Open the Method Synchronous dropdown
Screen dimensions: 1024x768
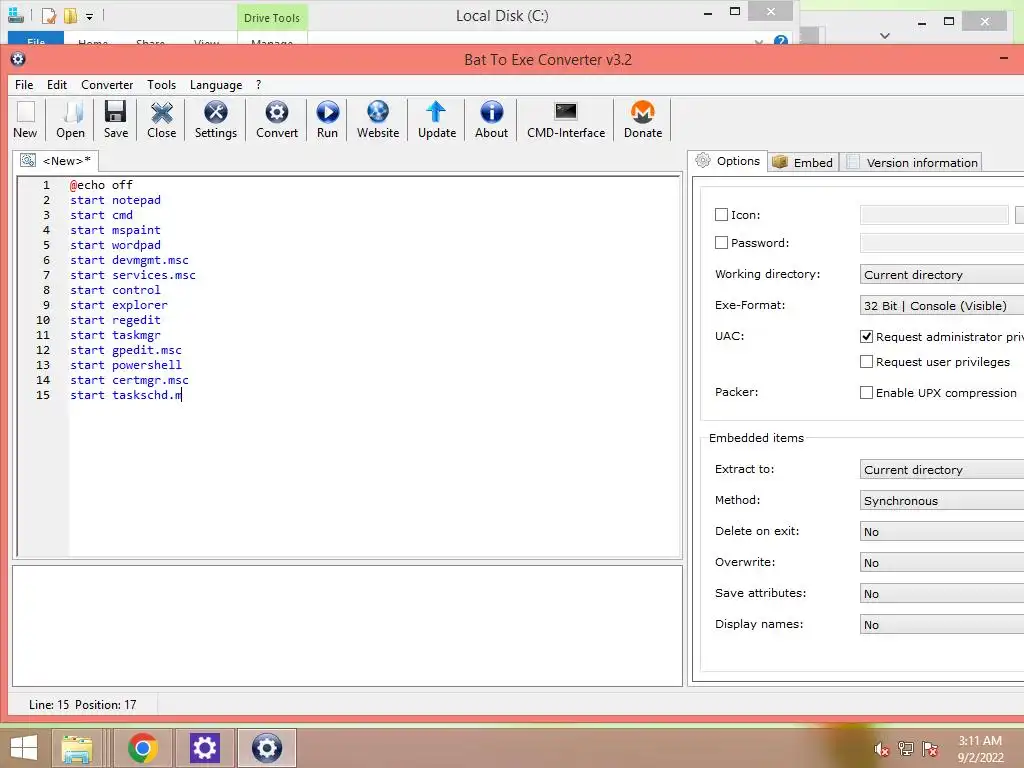point(942,500)
